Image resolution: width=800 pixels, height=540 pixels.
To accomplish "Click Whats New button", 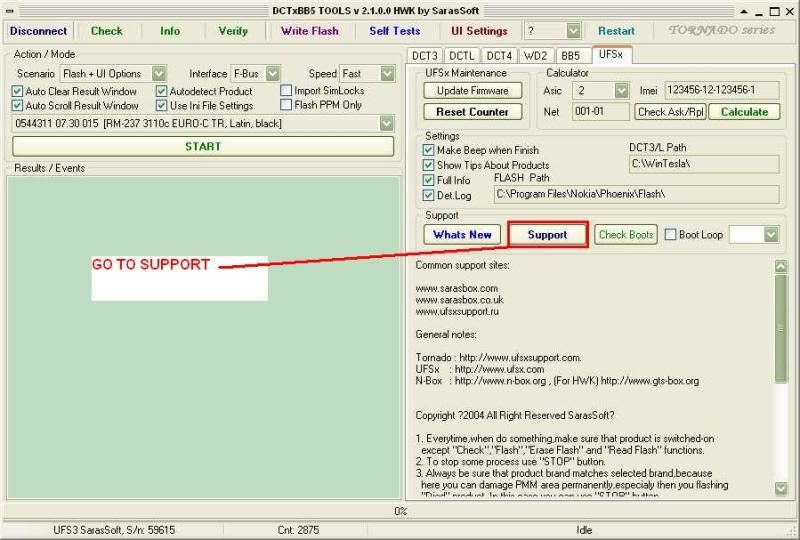I will (462, 235).
